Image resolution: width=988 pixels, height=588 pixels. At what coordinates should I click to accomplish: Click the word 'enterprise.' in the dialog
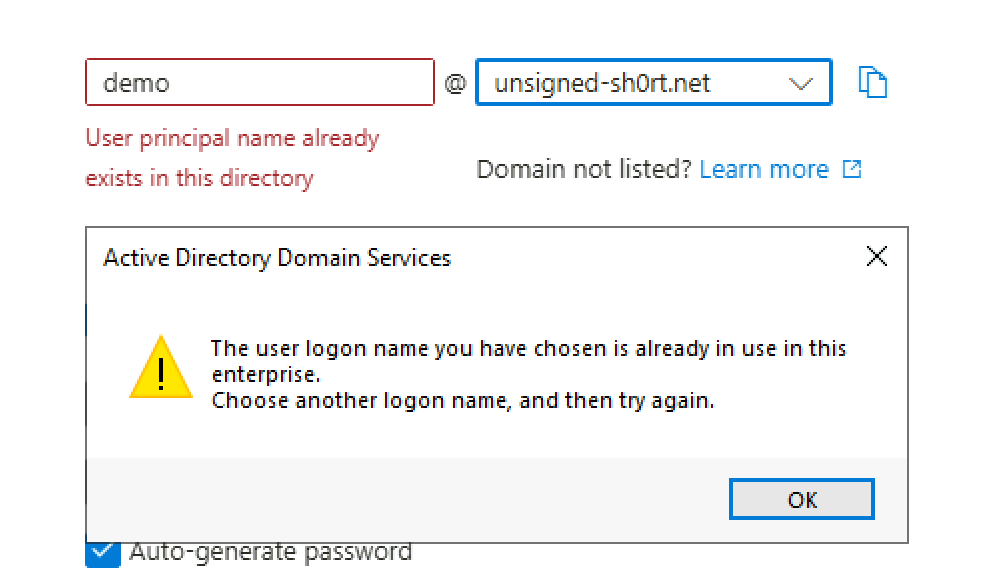(x=265, y=375)
